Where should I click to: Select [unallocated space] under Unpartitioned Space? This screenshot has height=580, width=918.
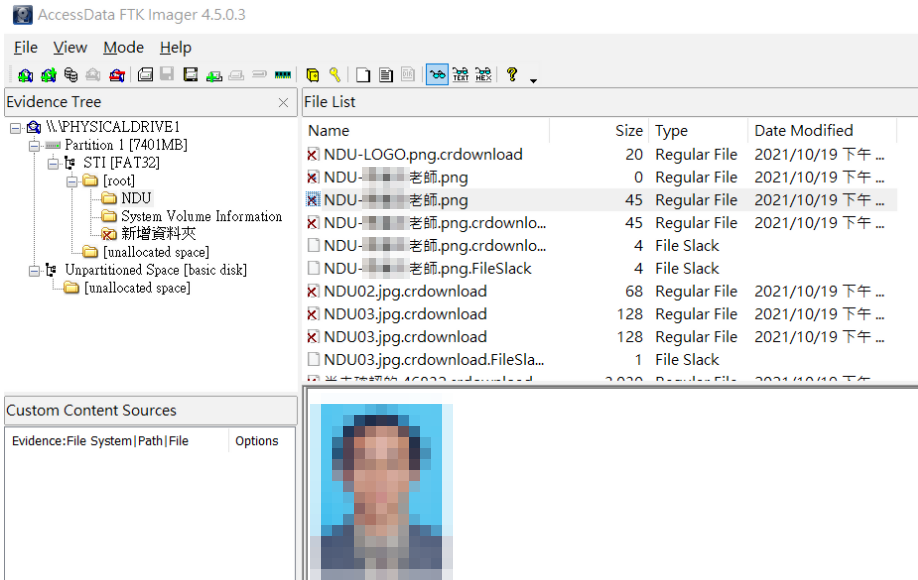137,288
